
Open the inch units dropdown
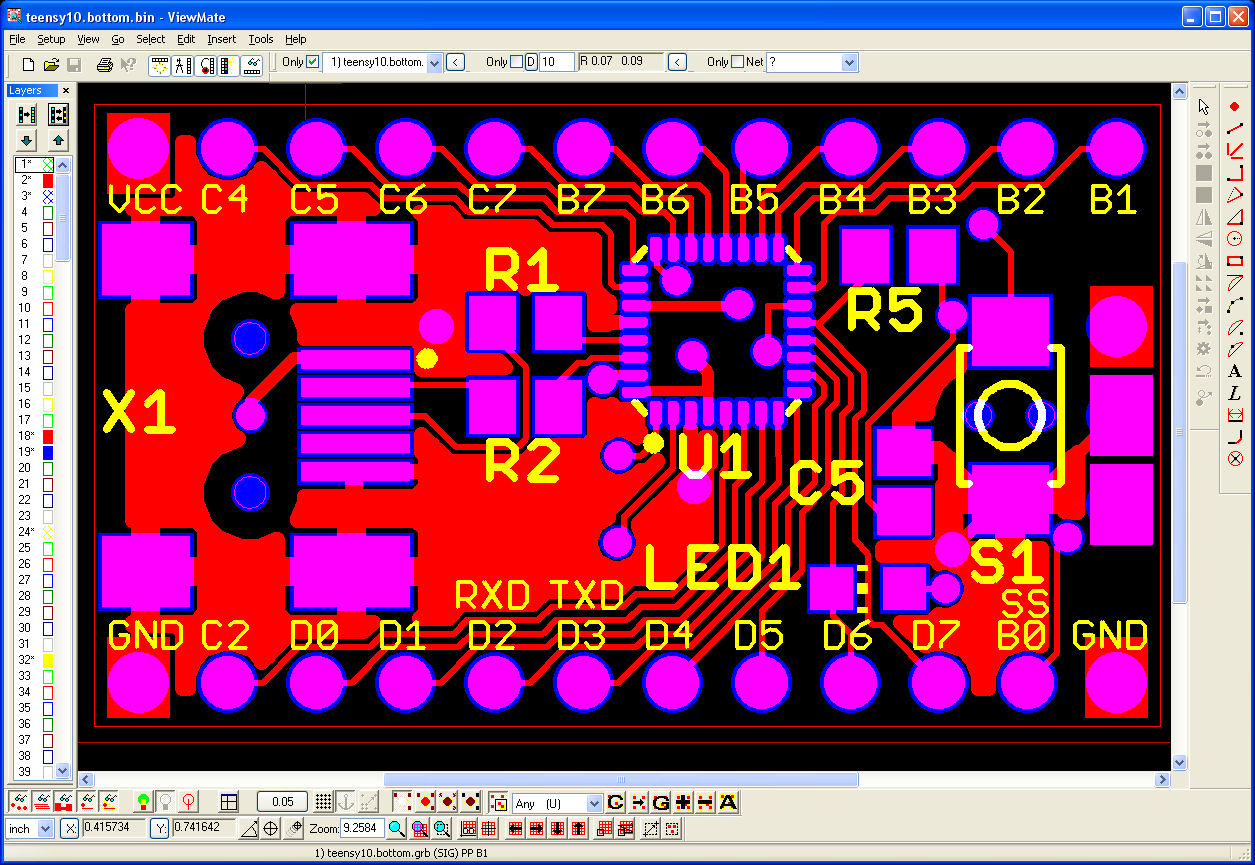[45, 829]
